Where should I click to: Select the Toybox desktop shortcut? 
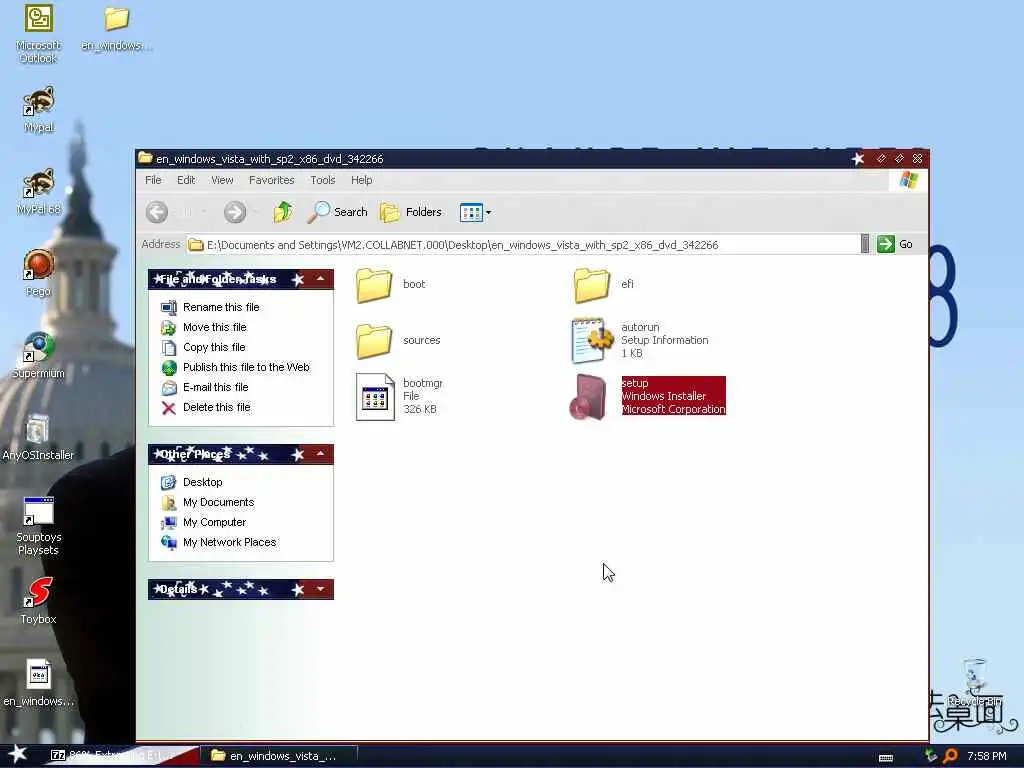[39, 601]
